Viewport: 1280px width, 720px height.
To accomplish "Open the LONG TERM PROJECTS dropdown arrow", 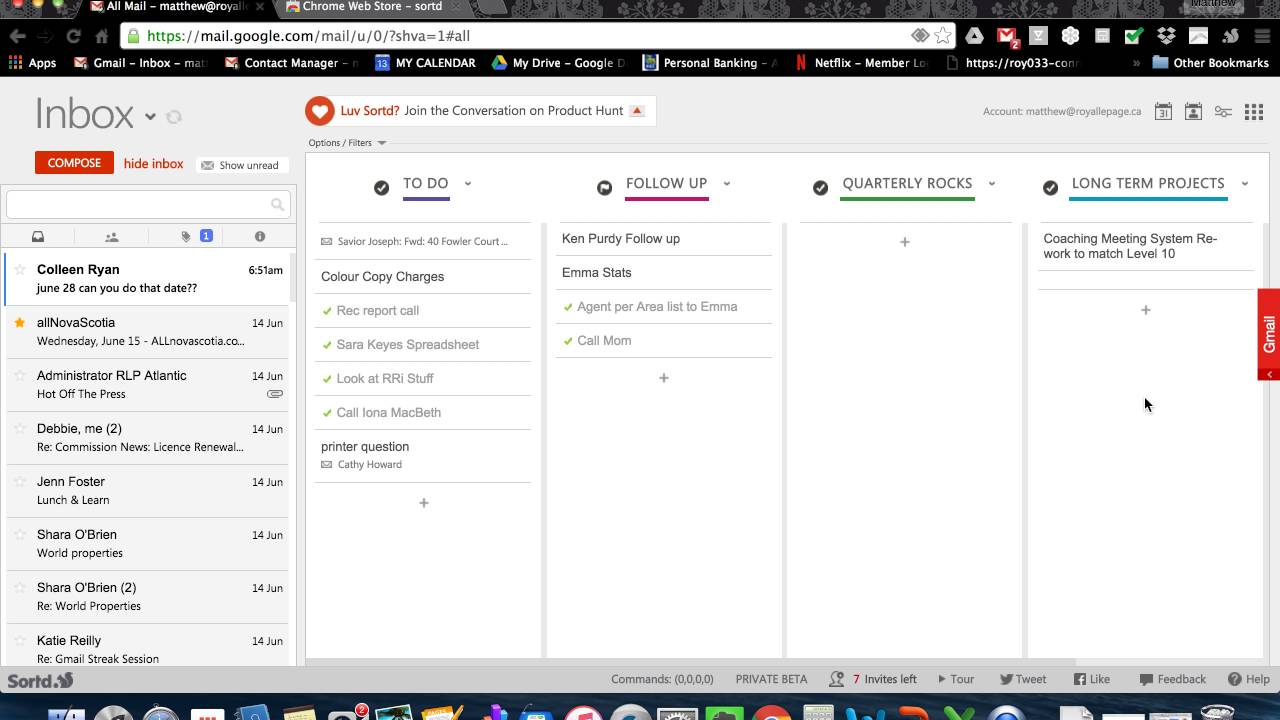I will (x=1245, y=184).
